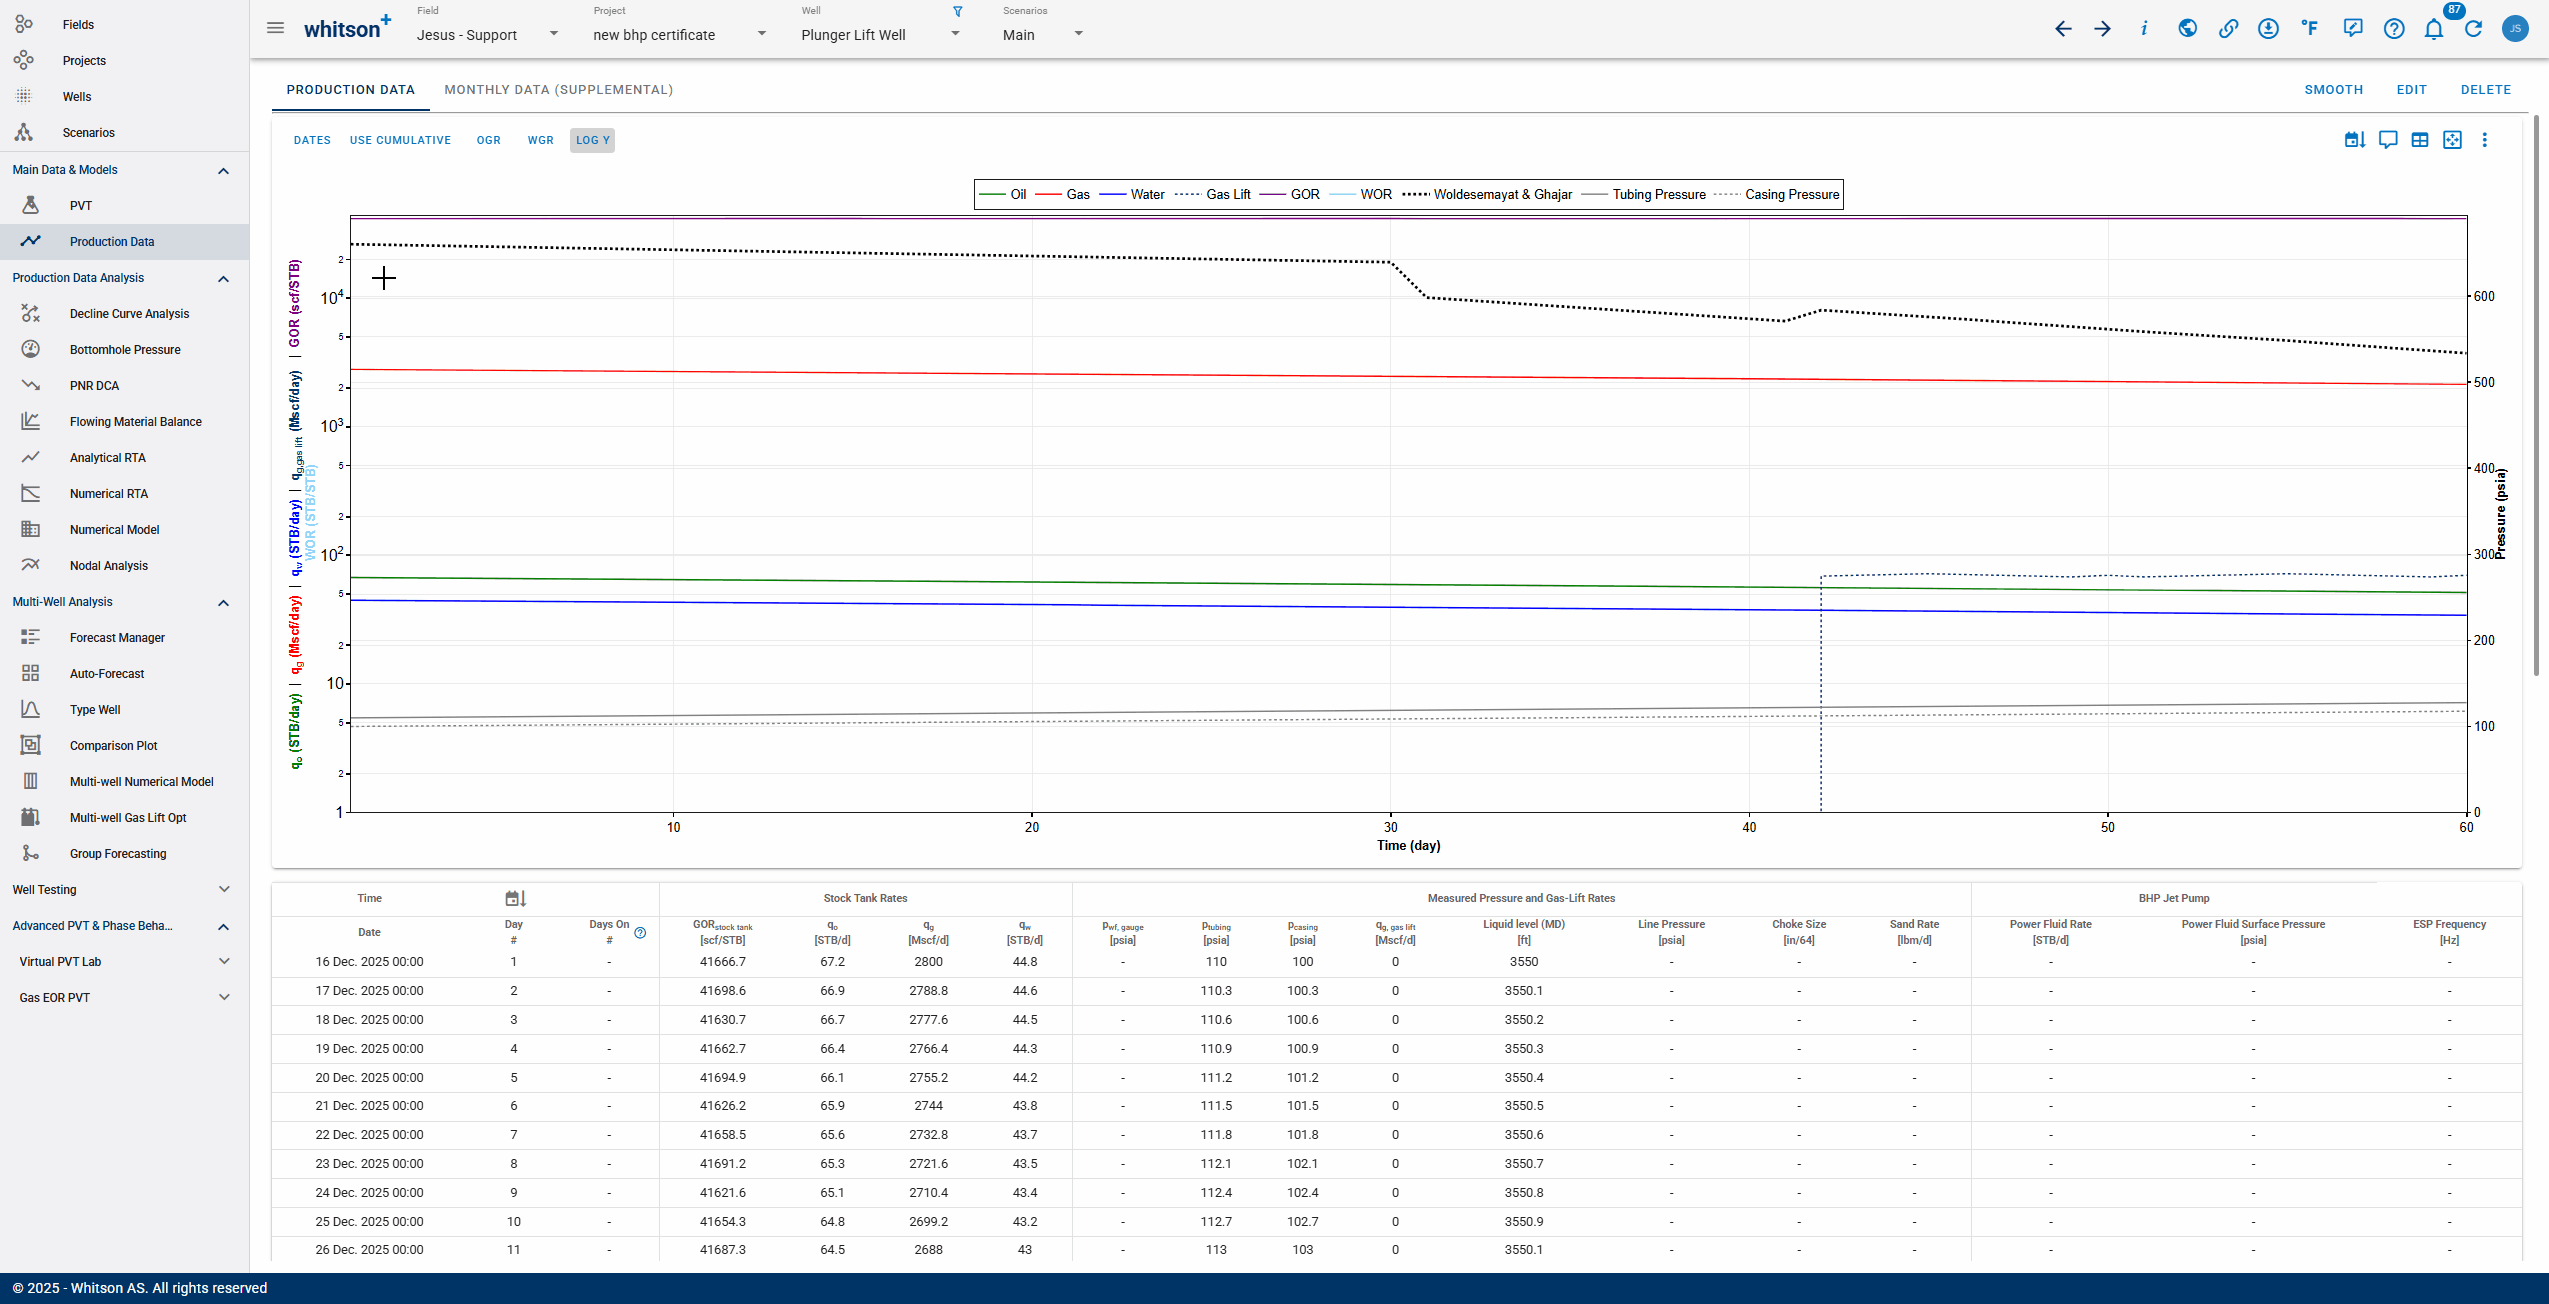The width and height of the screenshot is (2549, 1304).
Task: Click the download circle icon in header
Action: tap(2268, 29)
